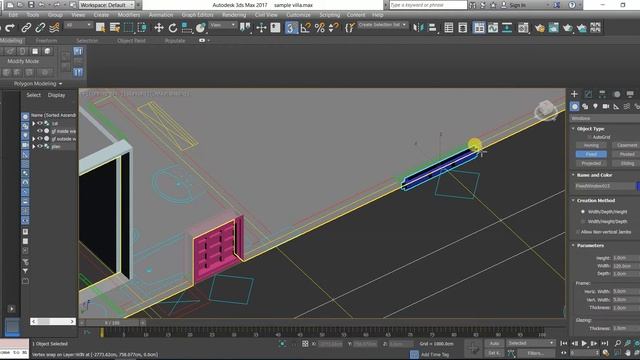The image size is (640, 360).
Task: Enable the AutoGrid checkbox
Action: pyautogui.click(x=589, y=137)
